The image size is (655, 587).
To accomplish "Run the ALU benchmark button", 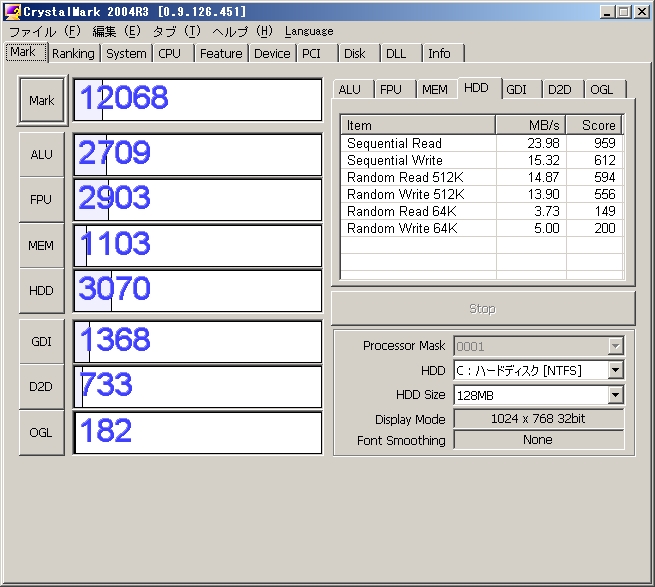I will [42, 155].
